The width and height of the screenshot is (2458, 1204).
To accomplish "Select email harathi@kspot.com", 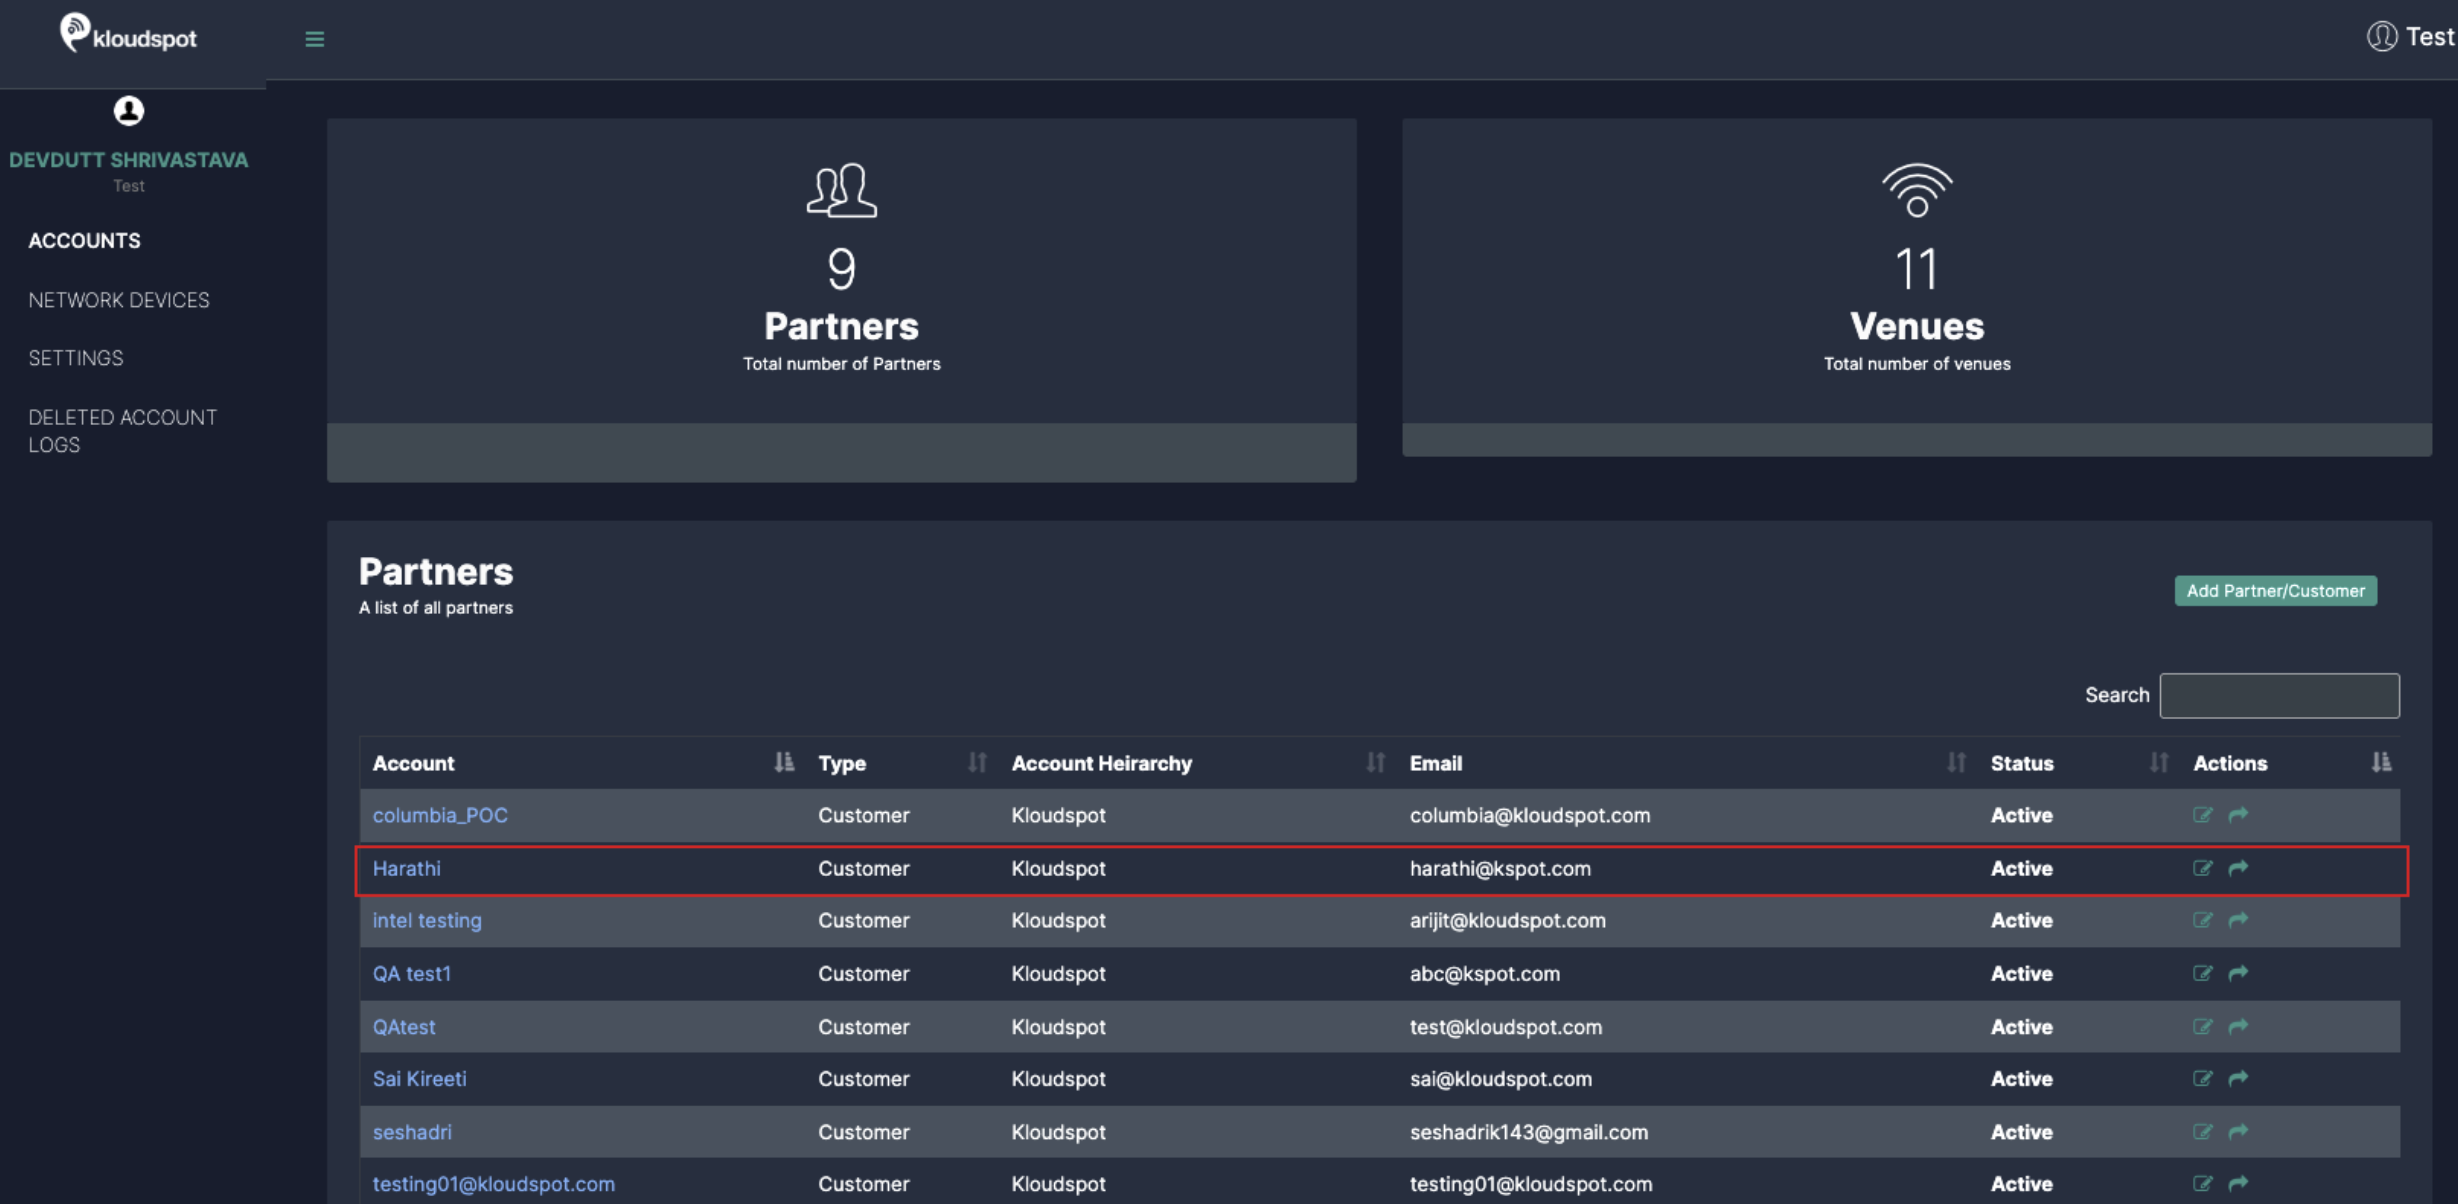I will click(1500, 868).
